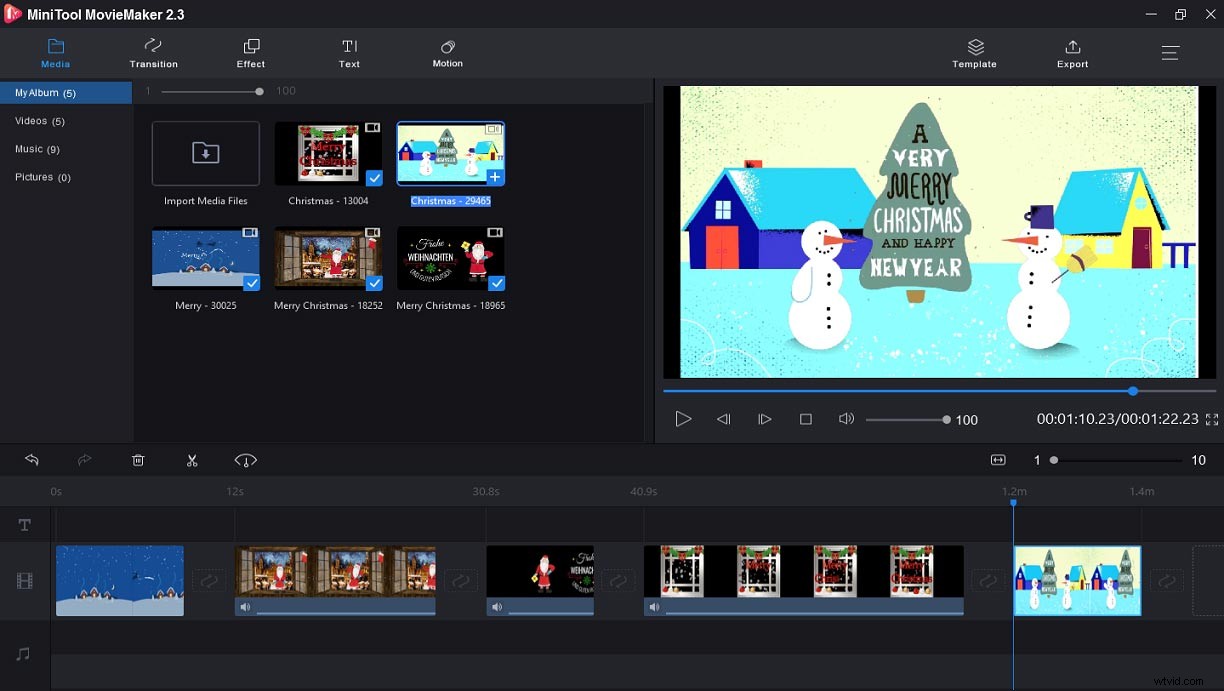Open the hamburger menu in top-right corner
The image size is (1224, 691).
1169,53
